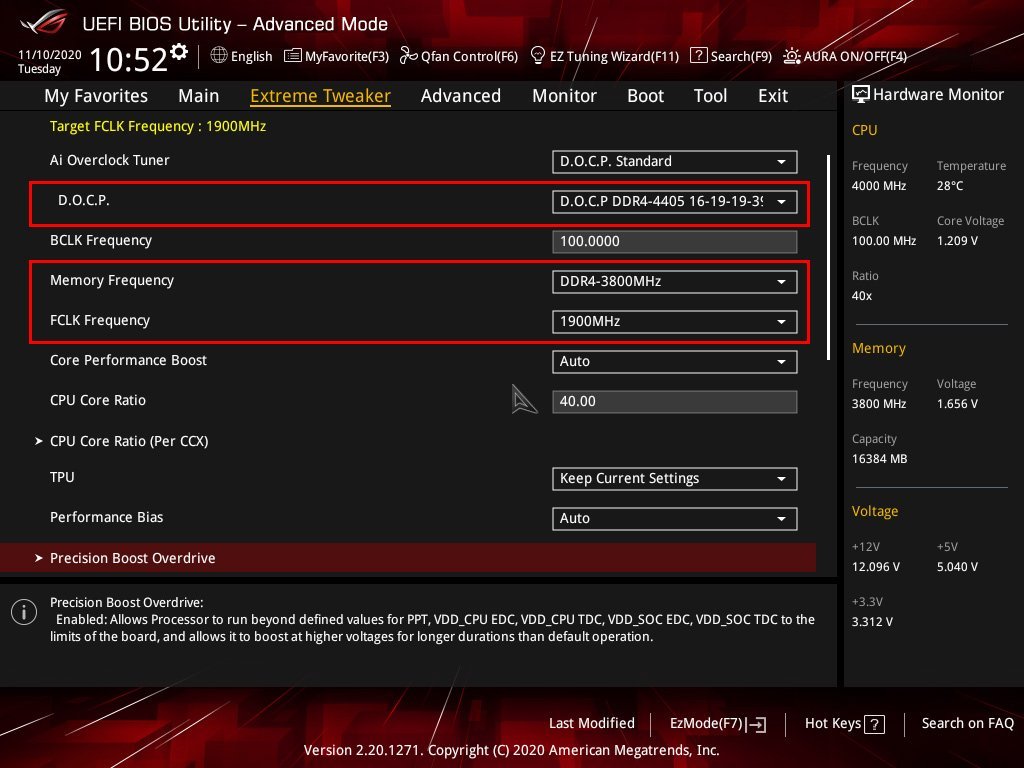This screenshot has width=1024, height=768.
Task: Click the Memory Frequency label
Action: [x=112, y=280]
